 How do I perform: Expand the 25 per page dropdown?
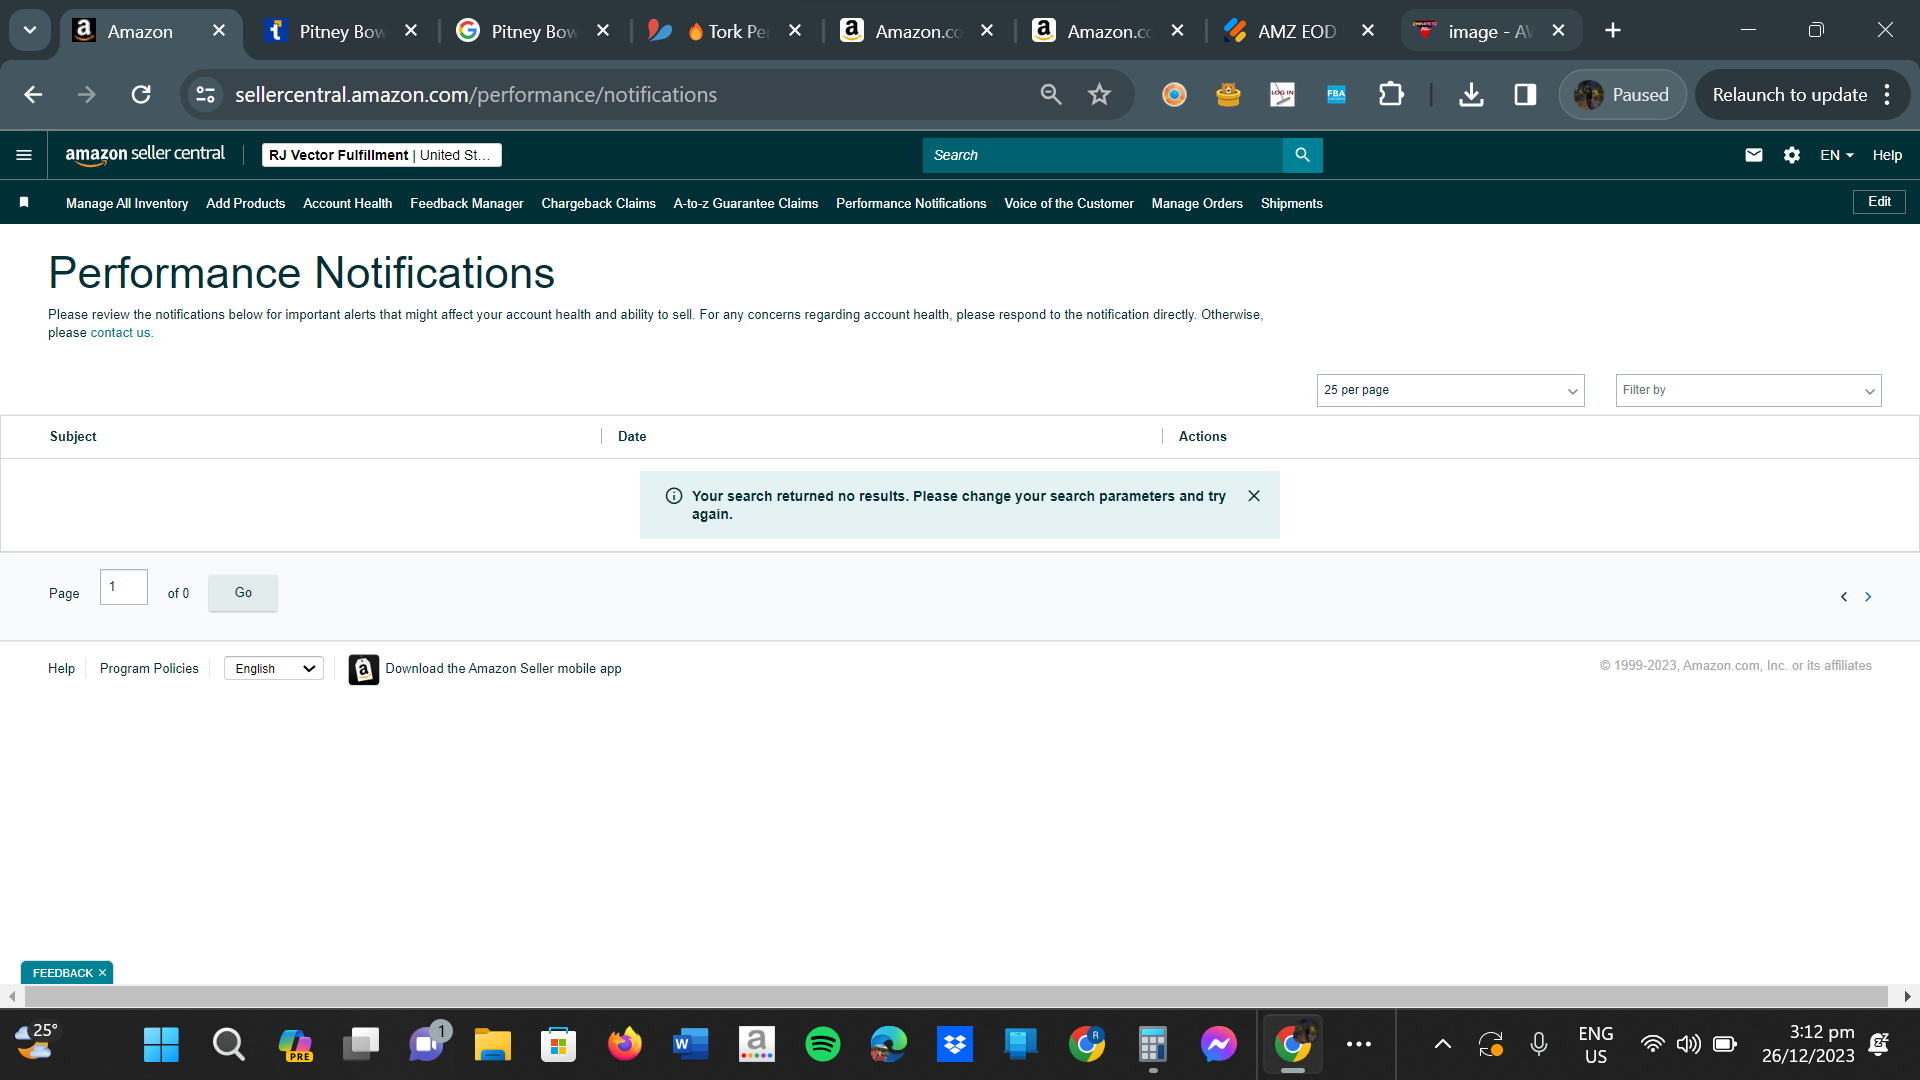tap(1450, 390)
